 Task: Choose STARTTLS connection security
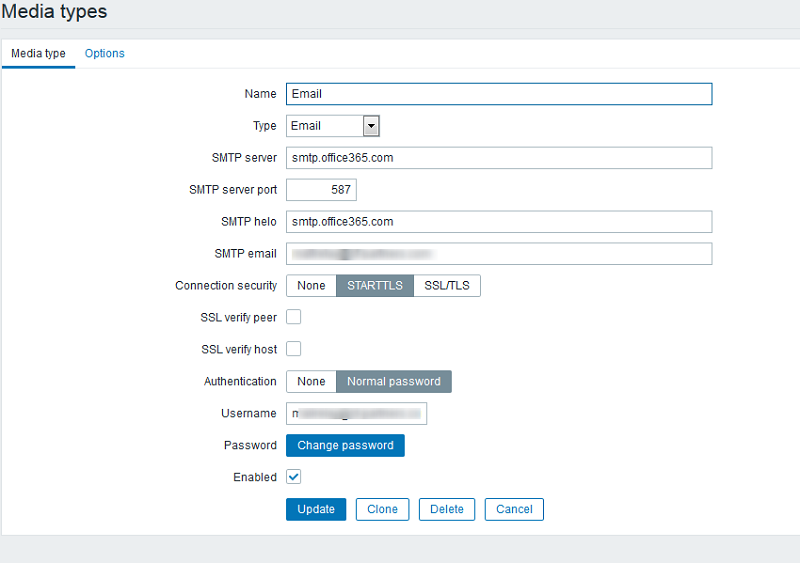coord(375,286)
